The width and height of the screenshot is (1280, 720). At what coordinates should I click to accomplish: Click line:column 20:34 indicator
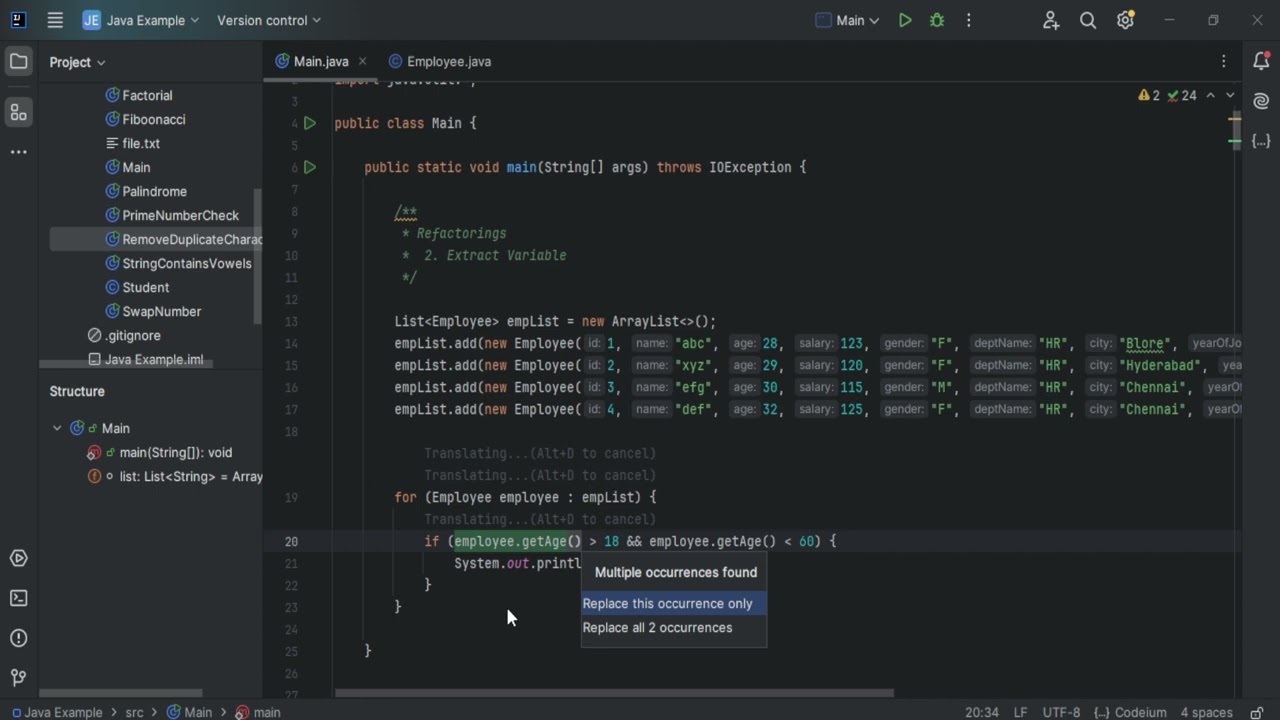(x=982, y=712)
